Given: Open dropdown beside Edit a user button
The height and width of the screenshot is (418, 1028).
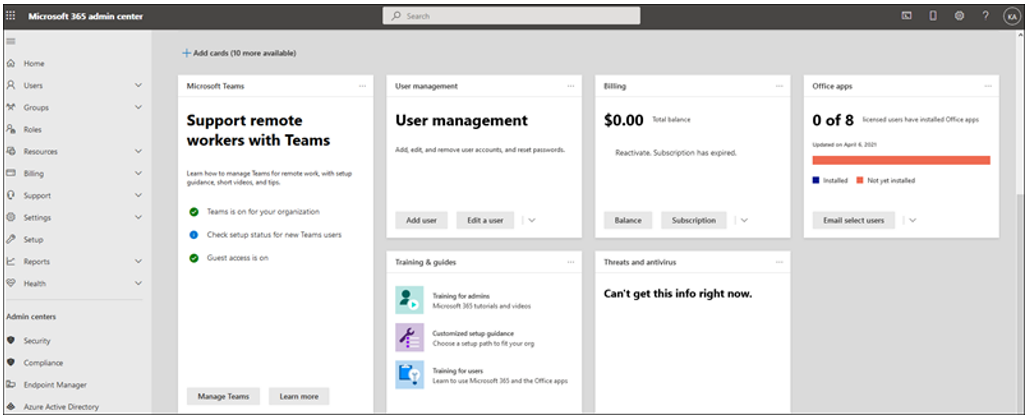Looking at the screenshot, I should point(532,220).
